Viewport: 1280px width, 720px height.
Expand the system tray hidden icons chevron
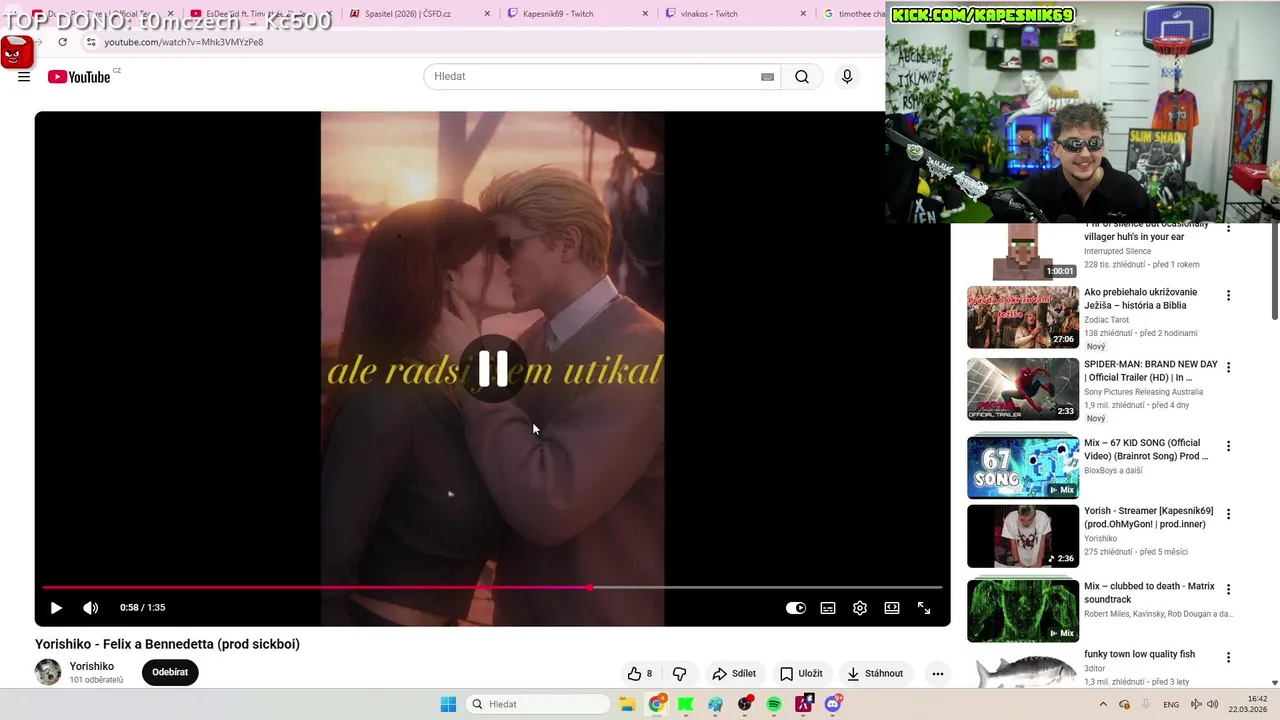pos(1103,704)
